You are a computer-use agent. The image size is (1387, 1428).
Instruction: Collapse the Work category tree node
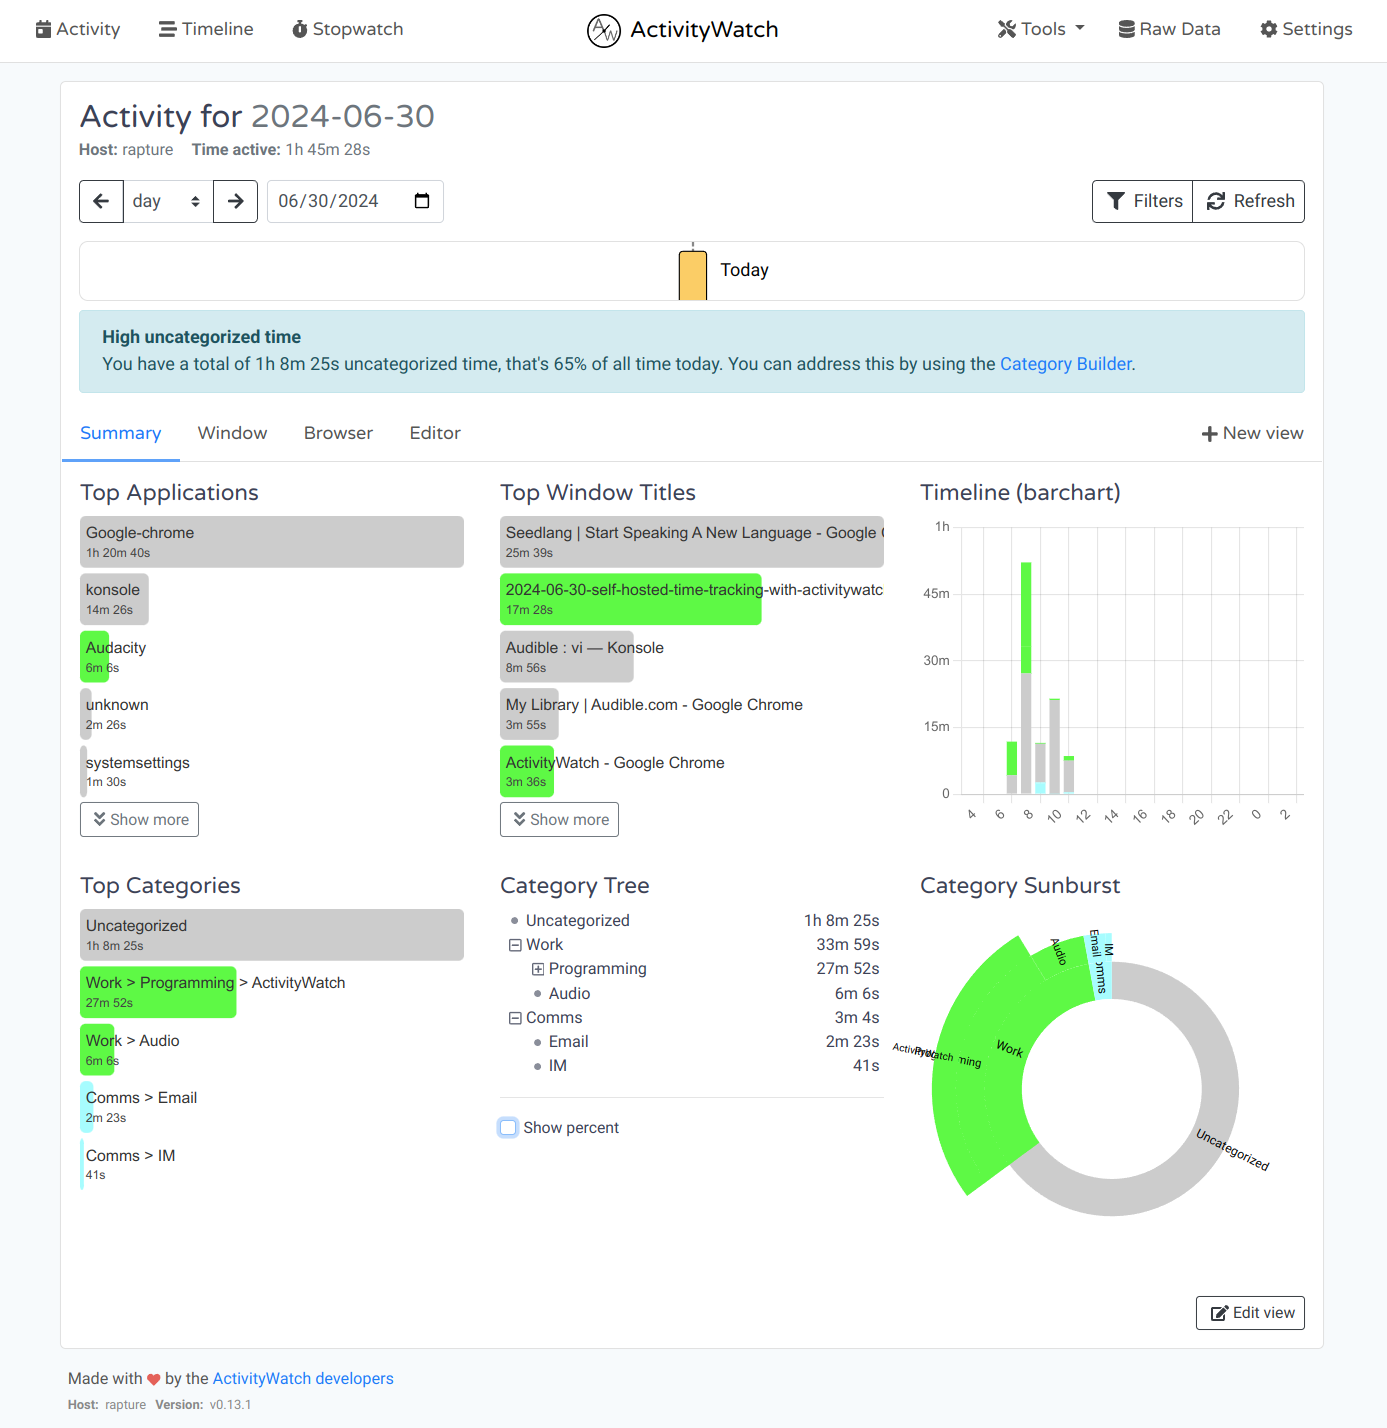coord(515,945)
